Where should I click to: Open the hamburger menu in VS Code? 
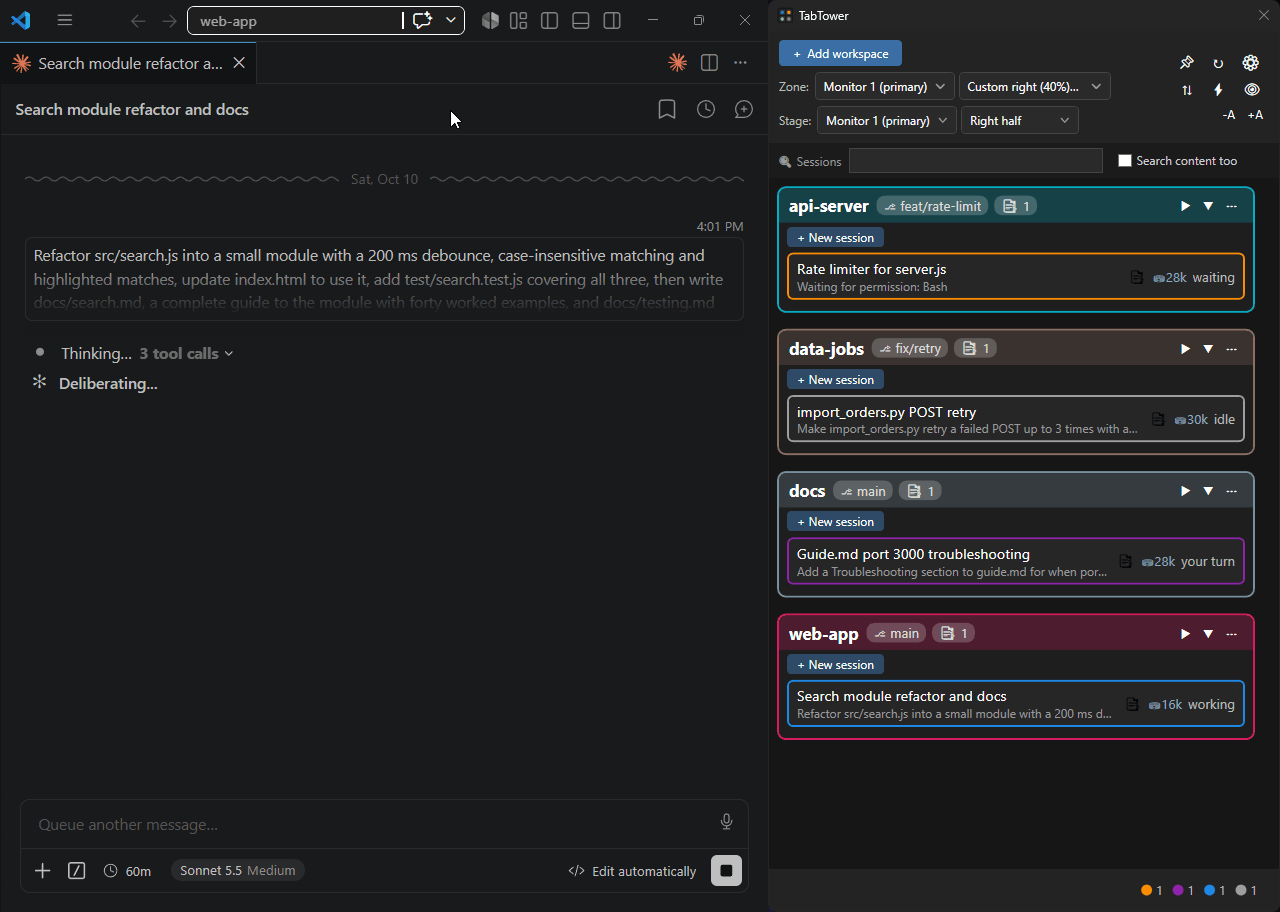click(x=65, y=20)
